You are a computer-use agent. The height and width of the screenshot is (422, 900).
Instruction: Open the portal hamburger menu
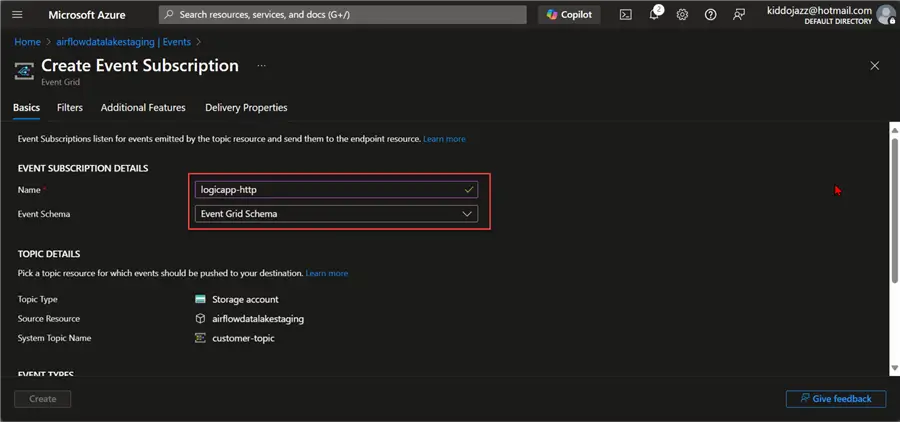(x=17, y=15)
